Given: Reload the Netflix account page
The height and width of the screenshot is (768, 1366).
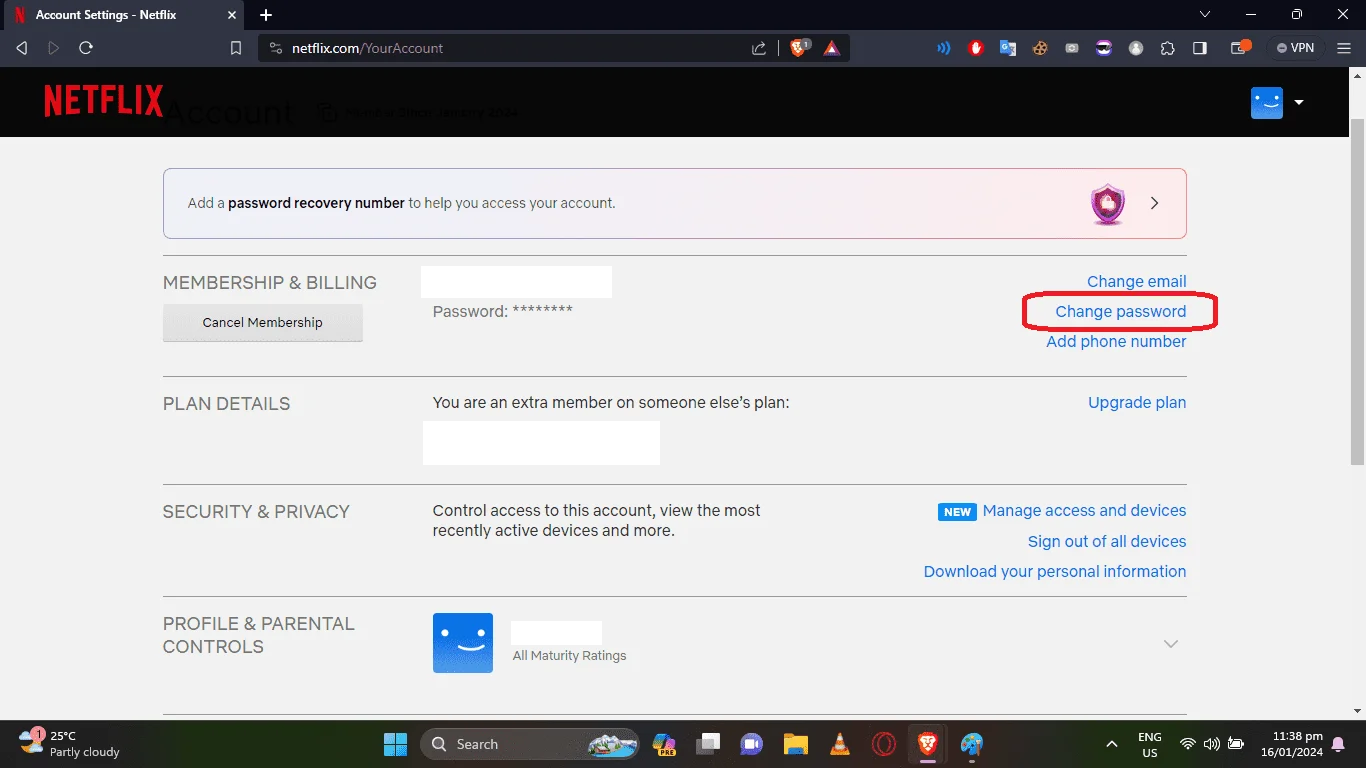Looking at the screenshot, I should [x=86, y=48].
